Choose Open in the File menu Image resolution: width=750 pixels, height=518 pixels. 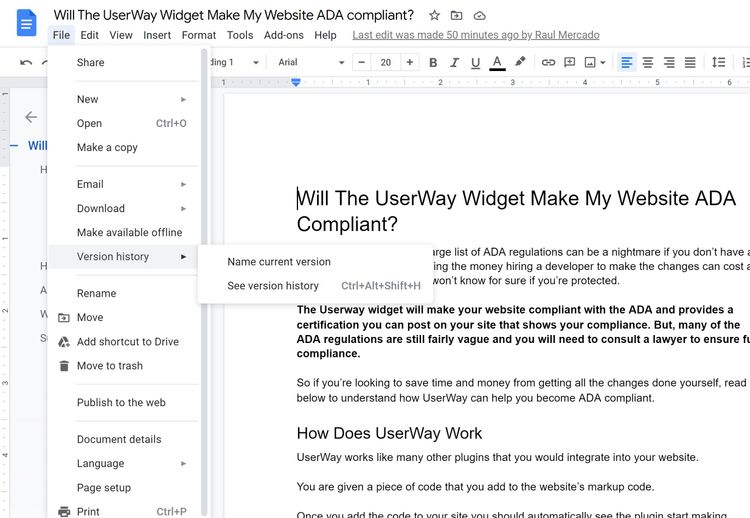[123, 123]
